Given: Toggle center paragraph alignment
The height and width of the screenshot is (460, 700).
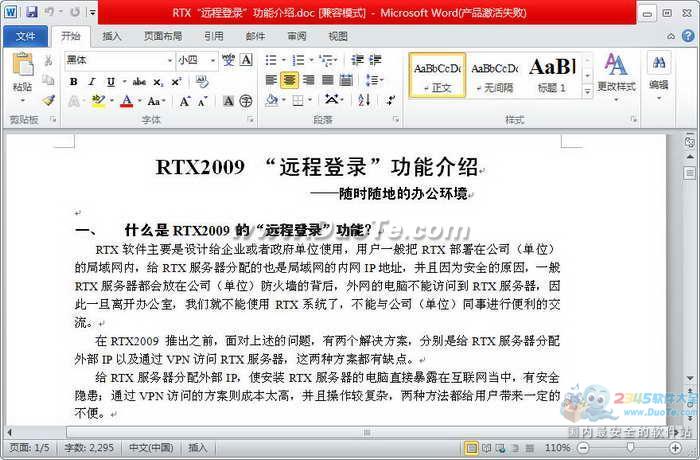Looking at the screenshot, I should click(x=289, y=80).
